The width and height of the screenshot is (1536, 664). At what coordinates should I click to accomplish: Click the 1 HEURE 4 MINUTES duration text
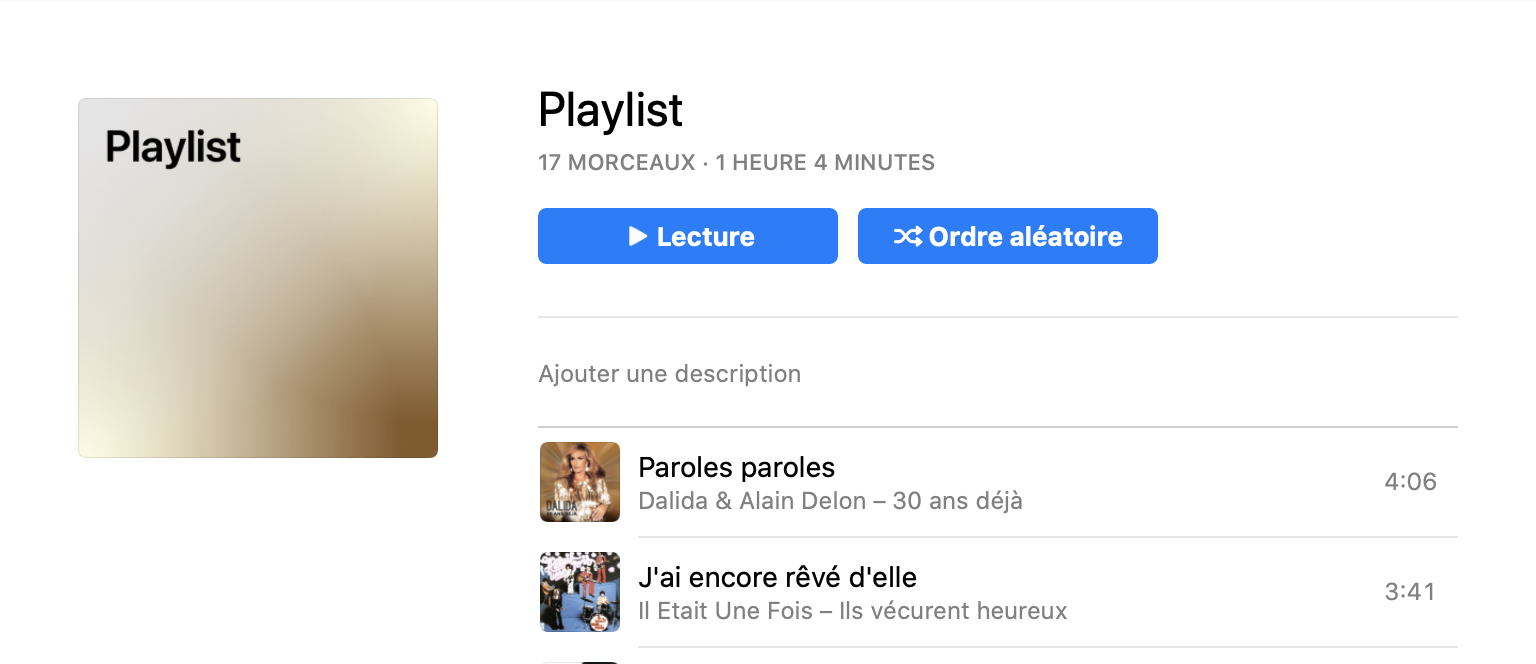[x=825, y=162]
